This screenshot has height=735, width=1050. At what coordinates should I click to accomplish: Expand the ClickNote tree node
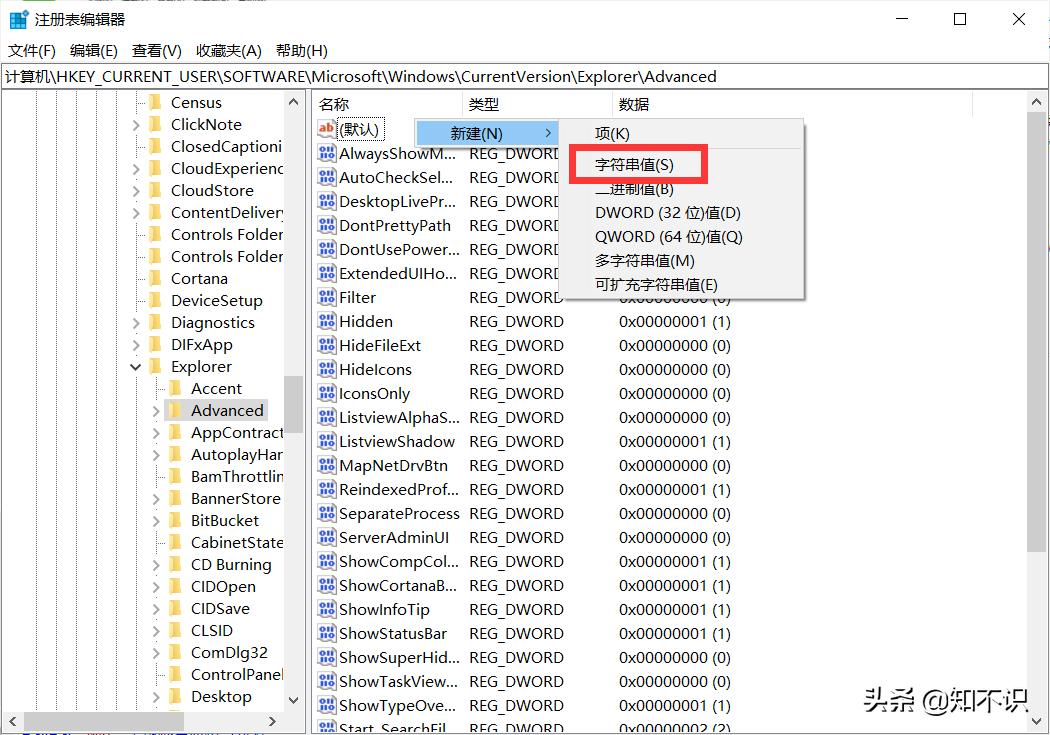136,125
